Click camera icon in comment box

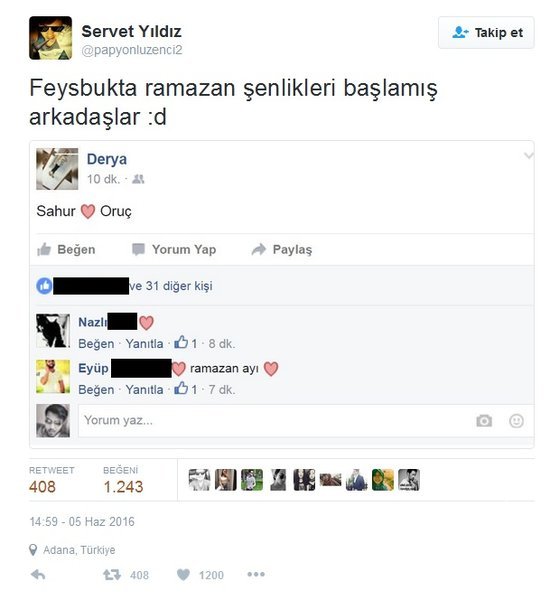tap(484, 421)
